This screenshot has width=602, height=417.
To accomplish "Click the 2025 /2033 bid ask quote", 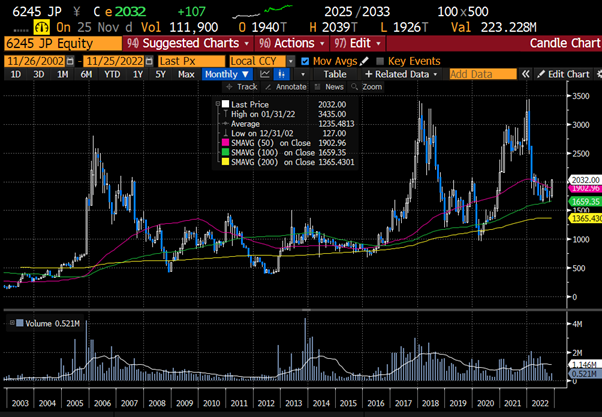I will pos(357,12).
